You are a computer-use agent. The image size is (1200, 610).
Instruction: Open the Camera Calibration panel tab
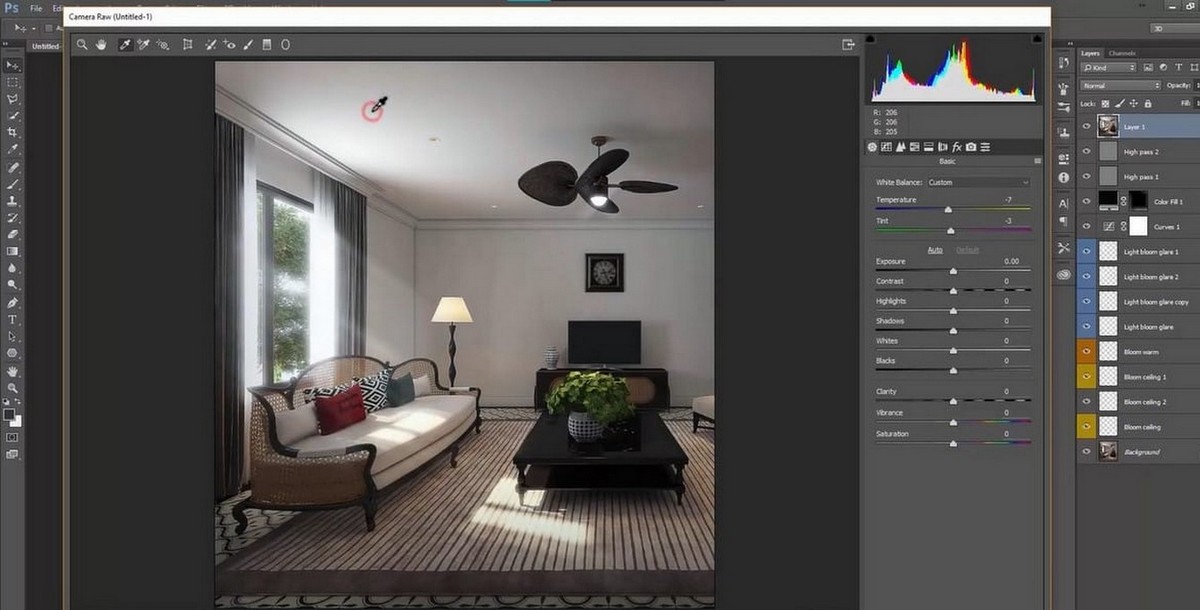click(x=971, y=147)
